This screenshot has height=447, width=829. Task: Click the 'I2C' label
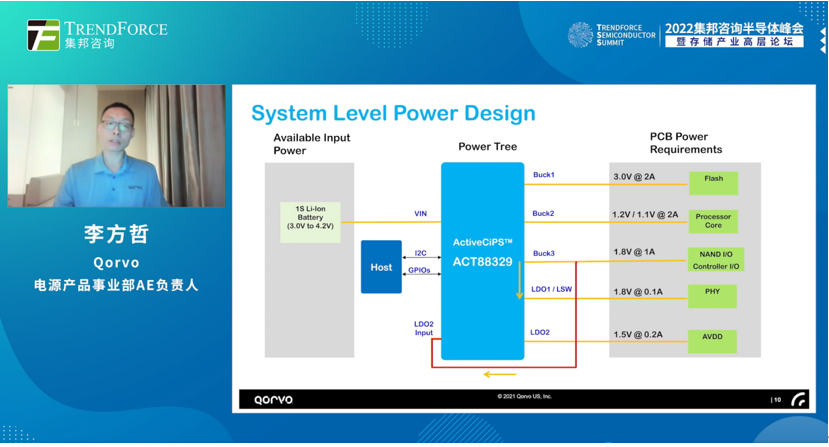pos(420,253)
